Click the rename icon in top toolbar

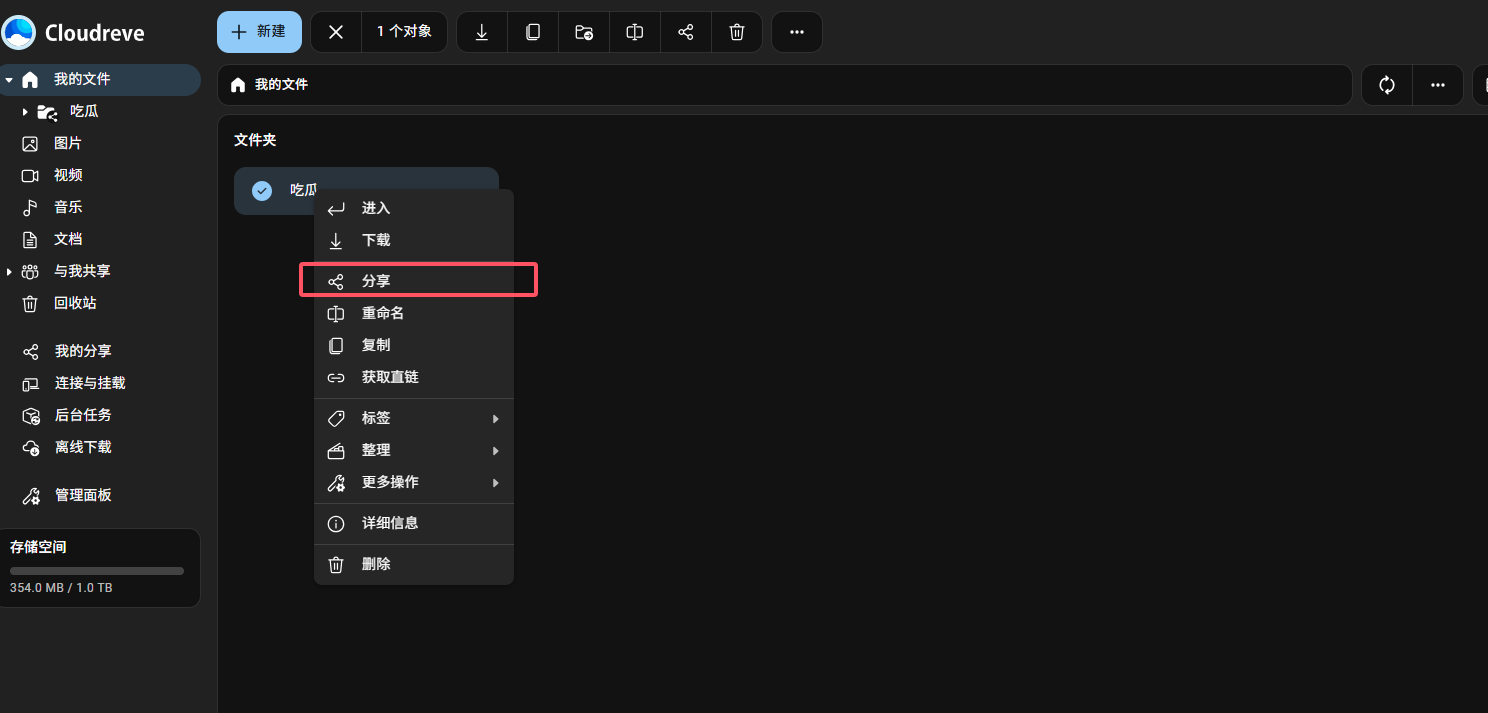pyautogui.click(x=635, y=32)
